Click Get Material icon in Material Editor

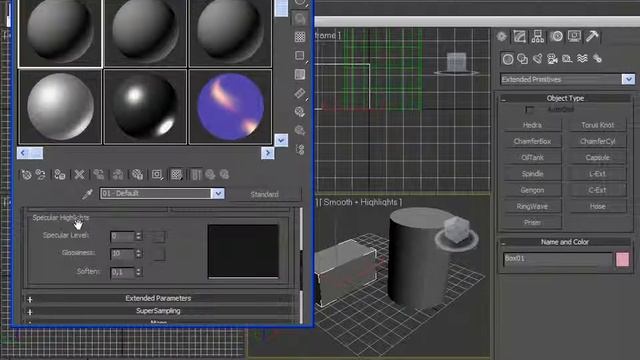click(27, 175)
